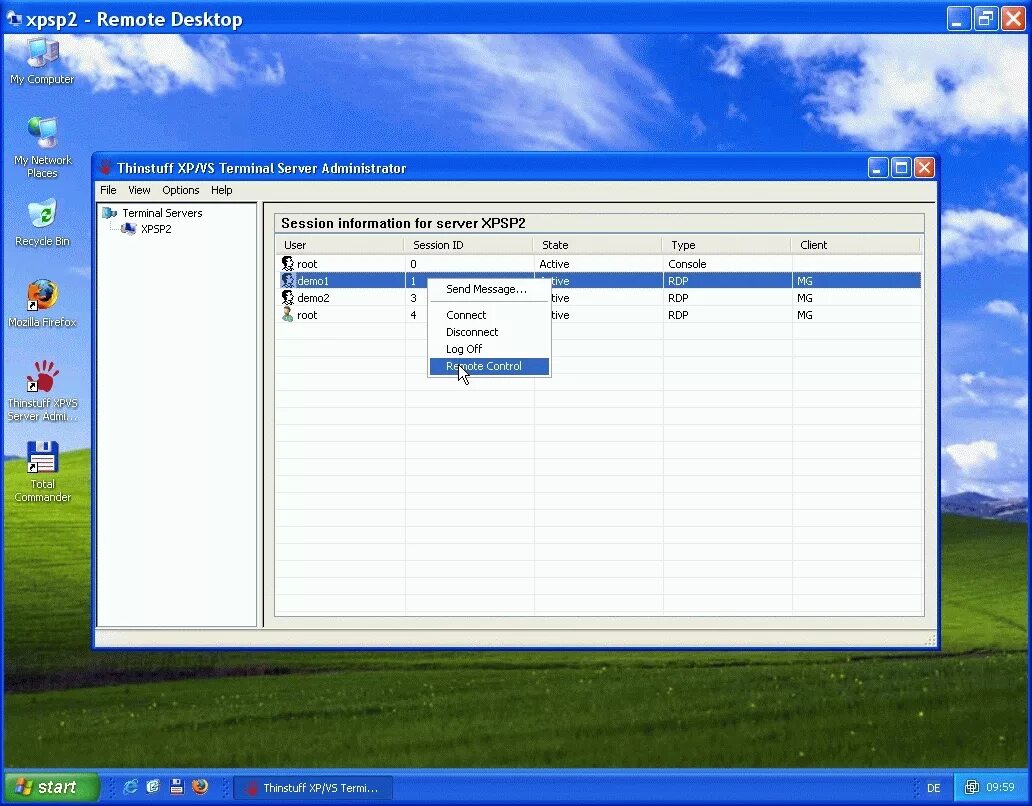Open My Network Places desktop icon

pos(42,147)
